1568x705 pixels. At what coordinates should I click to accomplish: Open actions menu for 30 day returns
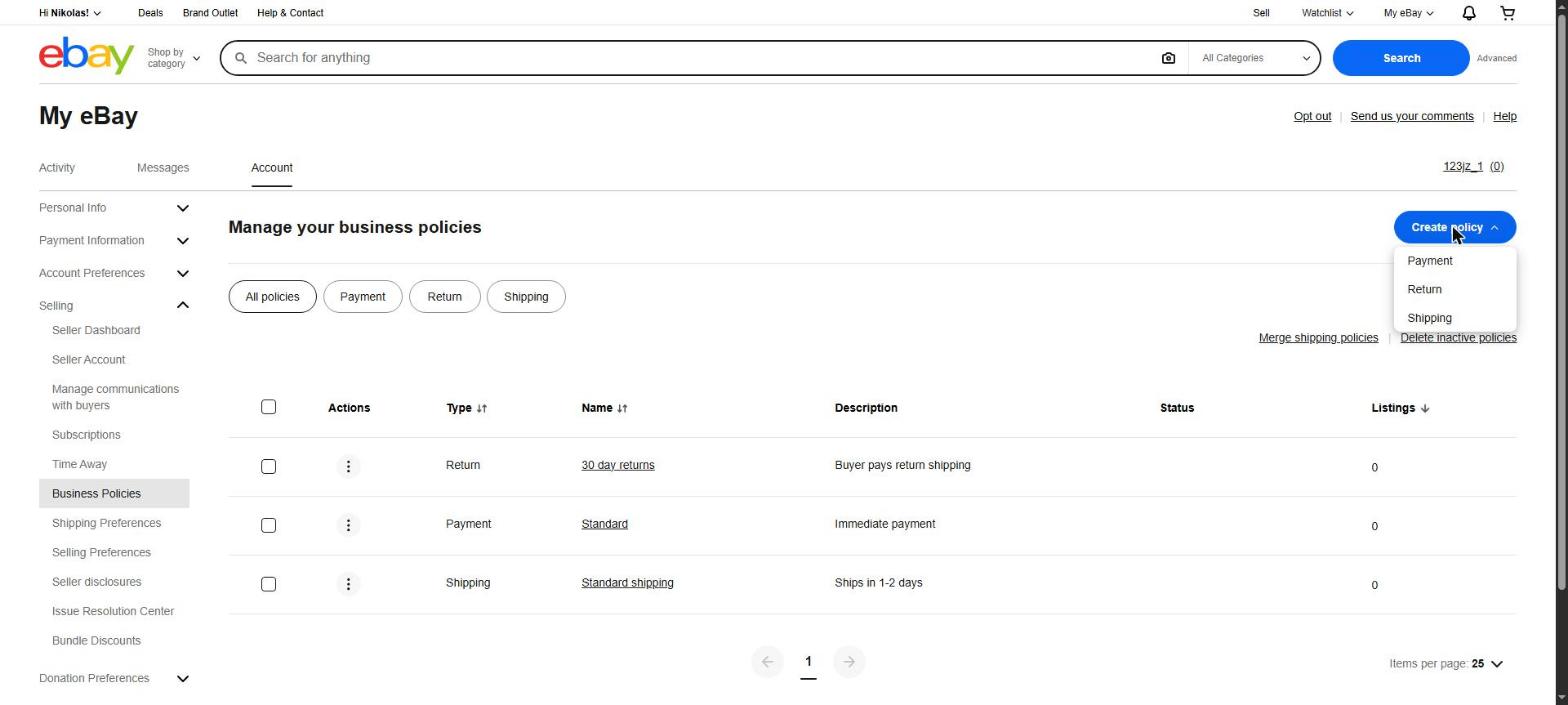click(x=348, y=466)
